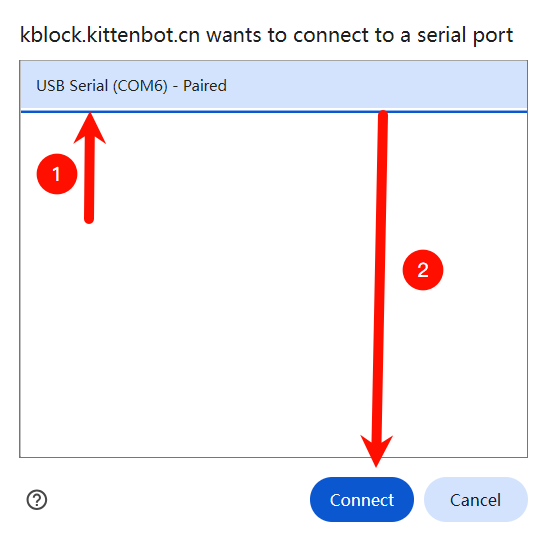Click the downward red arrowhead above Connect
The width and height of the screenshot is (548, 540).
[376, 451]
